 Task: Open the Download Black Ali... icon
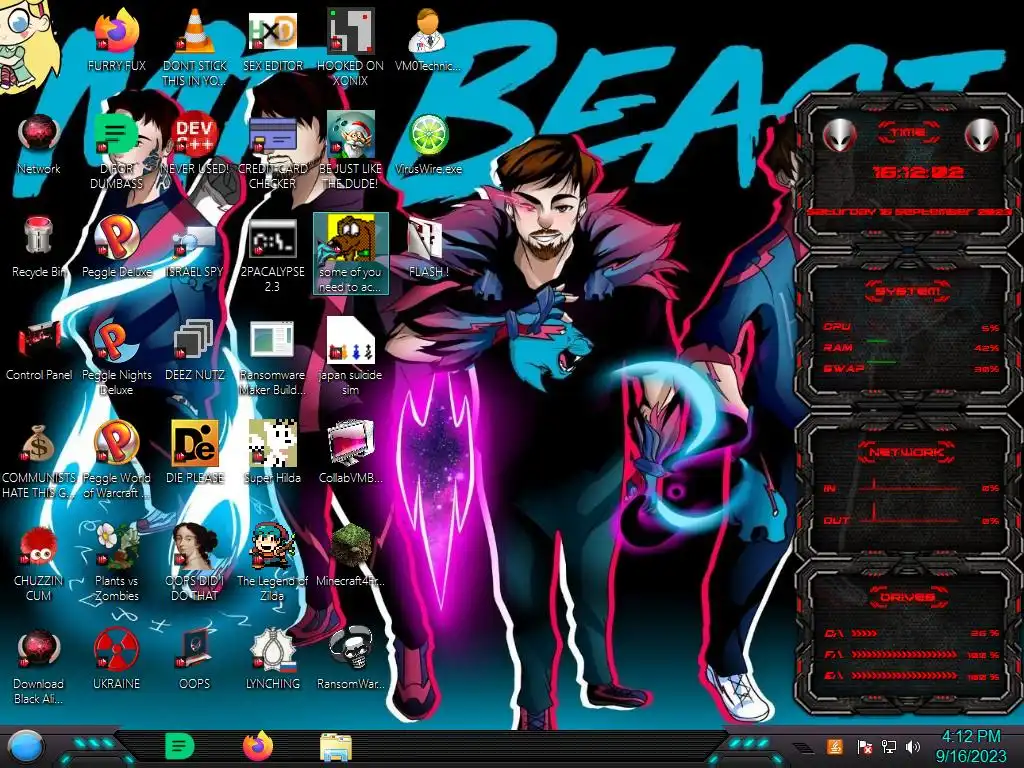click(39, 666)
